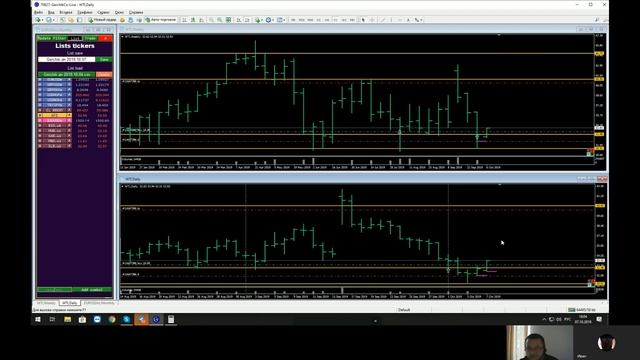Remove the WTI ticker via its X button
Viewport: 640px width, 360px height.
pyautogui.click(x=69, y=115)
